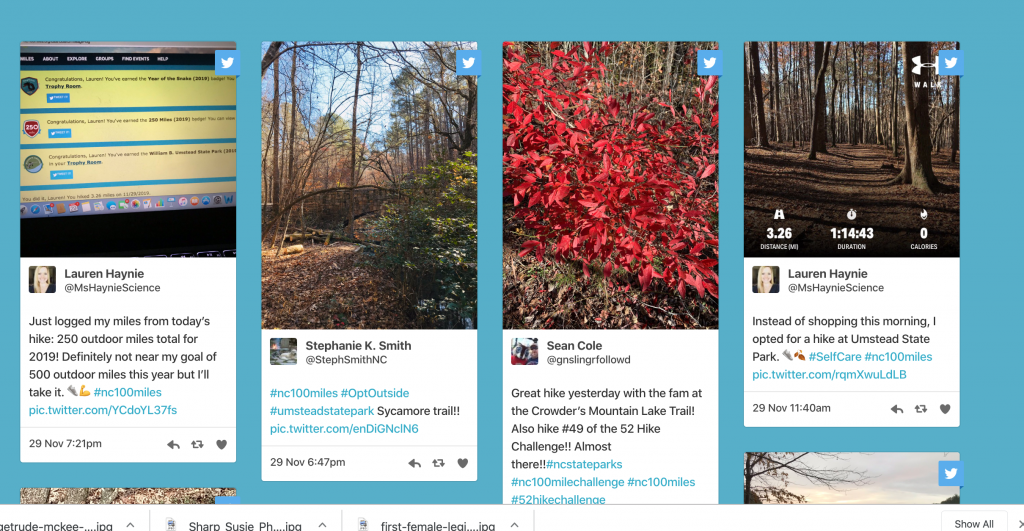
Task: Expand options for Sharp_Susie download
Action: pyautogui.click(x=323, y=524)
